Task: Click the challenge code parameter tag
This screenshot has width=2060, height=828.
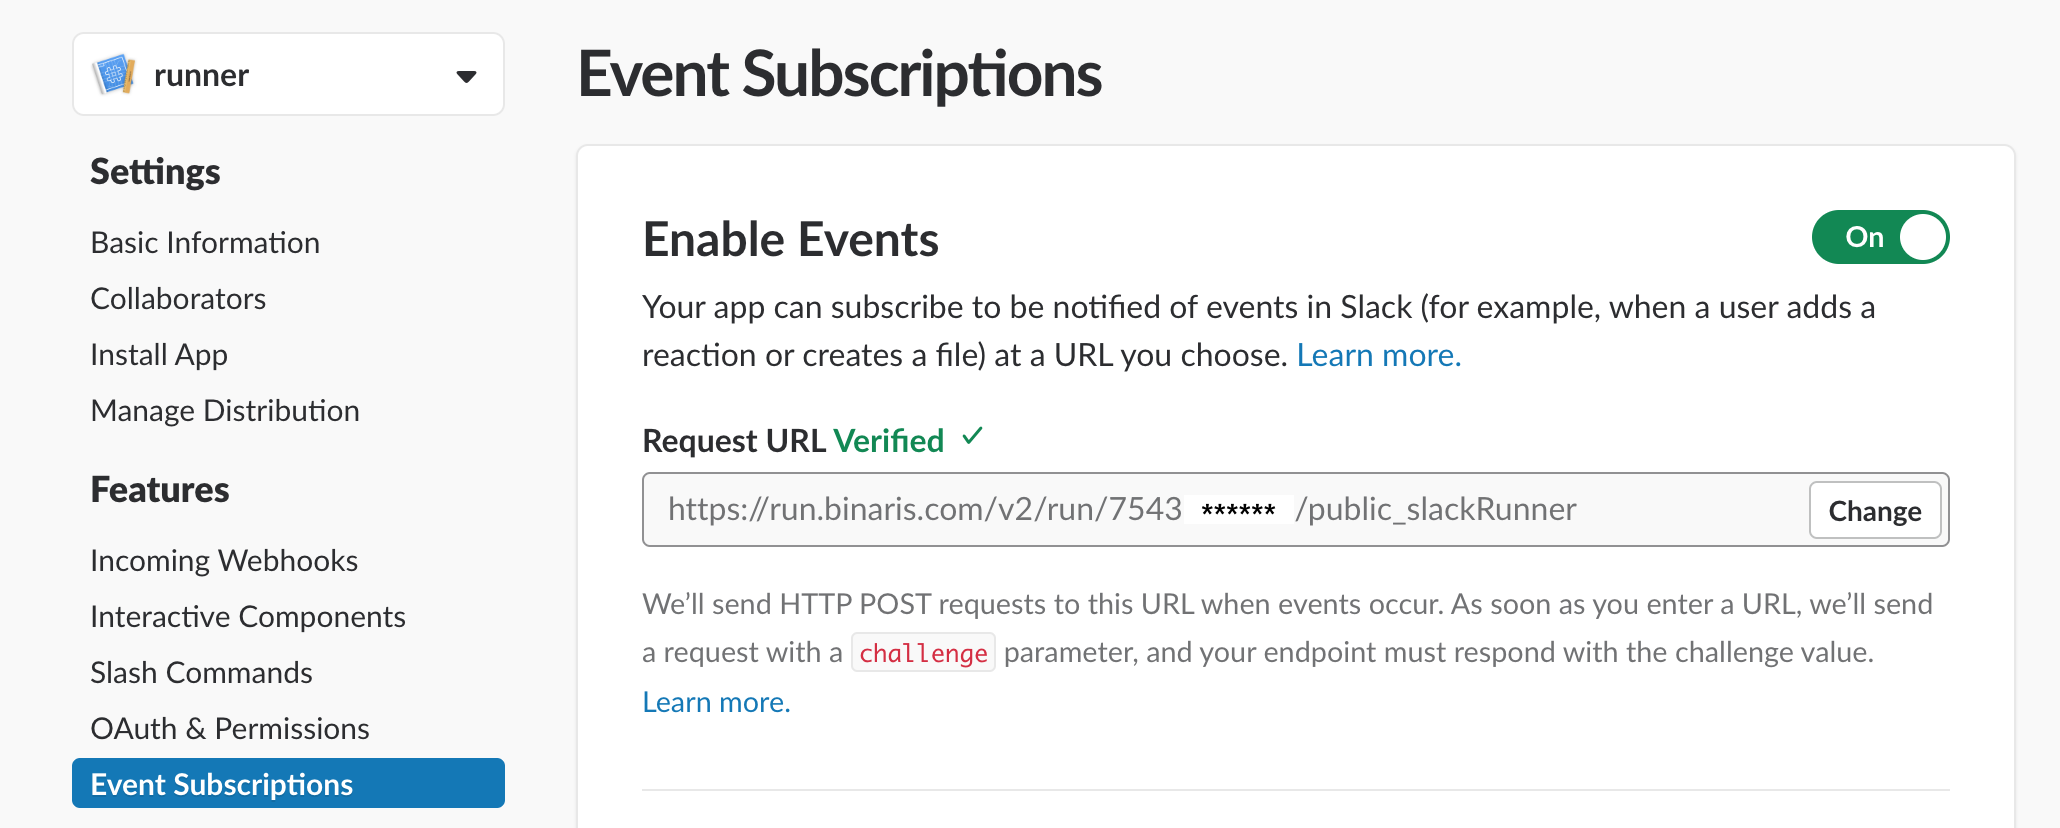Action: pyautogui.click(x=923, y=653)
